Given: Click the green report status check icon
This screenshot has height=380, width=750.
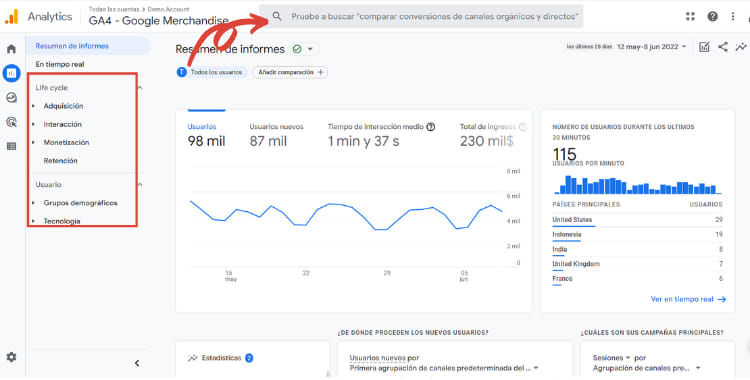Looking at the screenshot, I should click(297, 49).
